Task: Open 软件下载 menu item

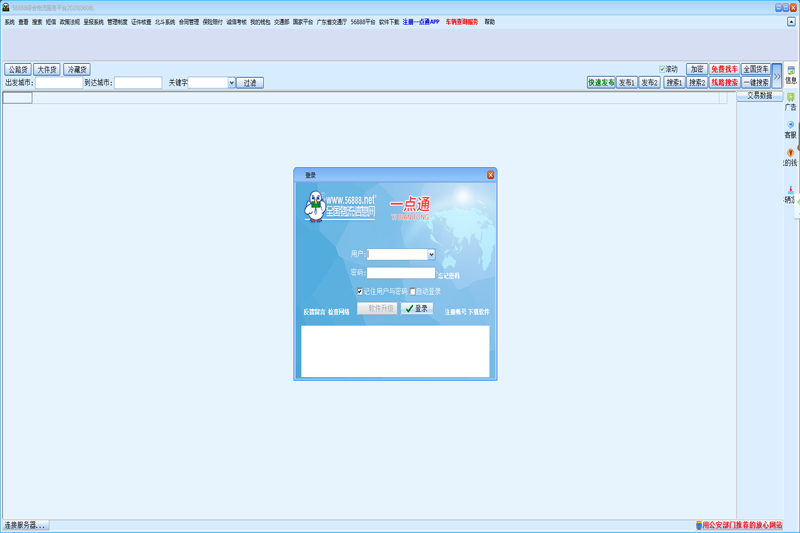Action: click(x=389, y=22)
